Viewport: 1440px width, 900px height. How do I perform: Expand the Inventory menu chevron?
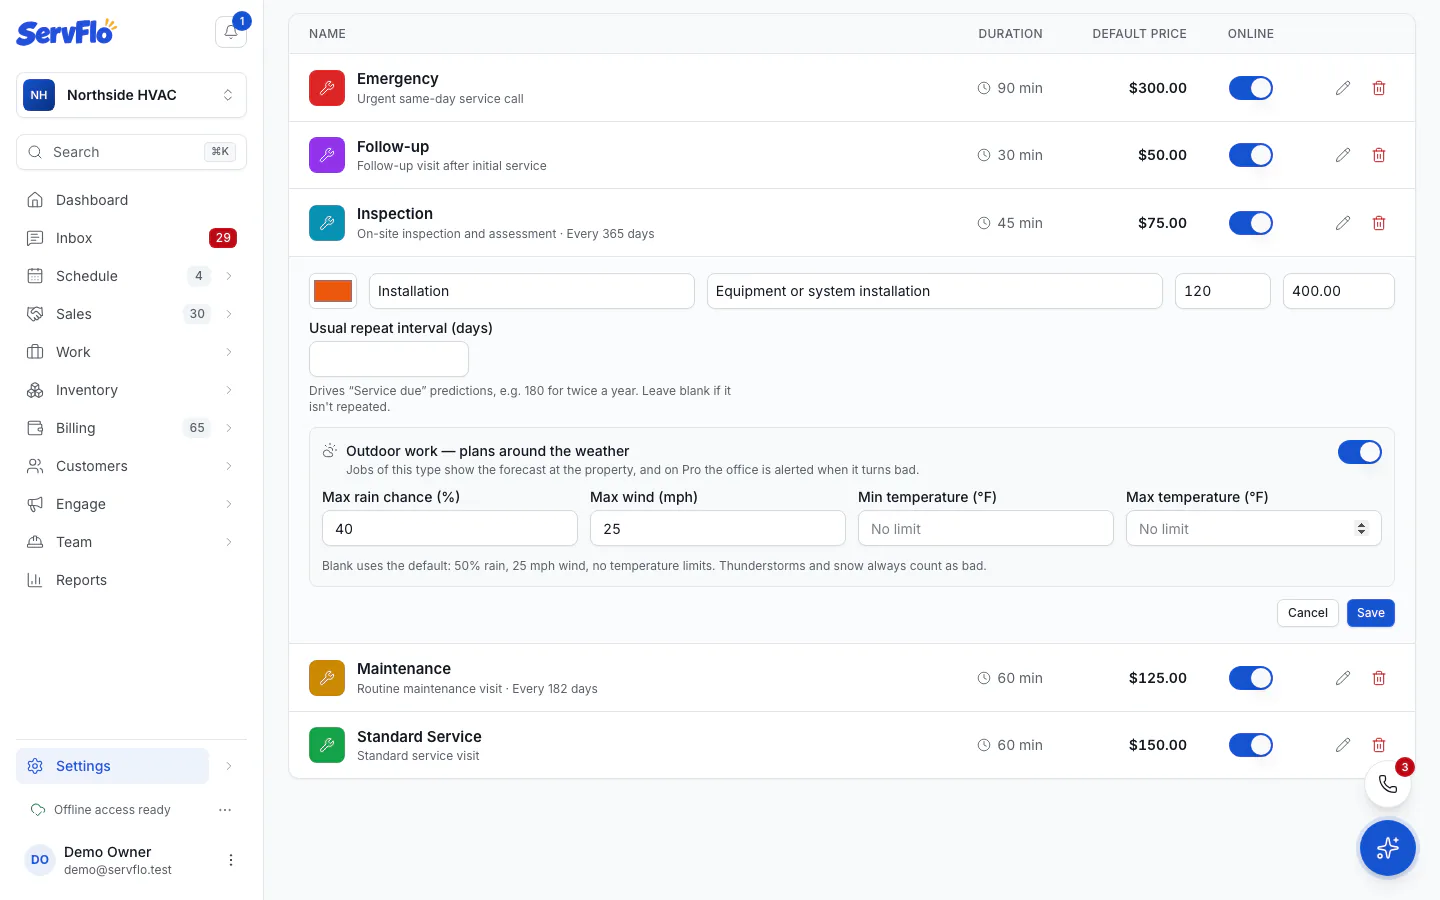229,390
